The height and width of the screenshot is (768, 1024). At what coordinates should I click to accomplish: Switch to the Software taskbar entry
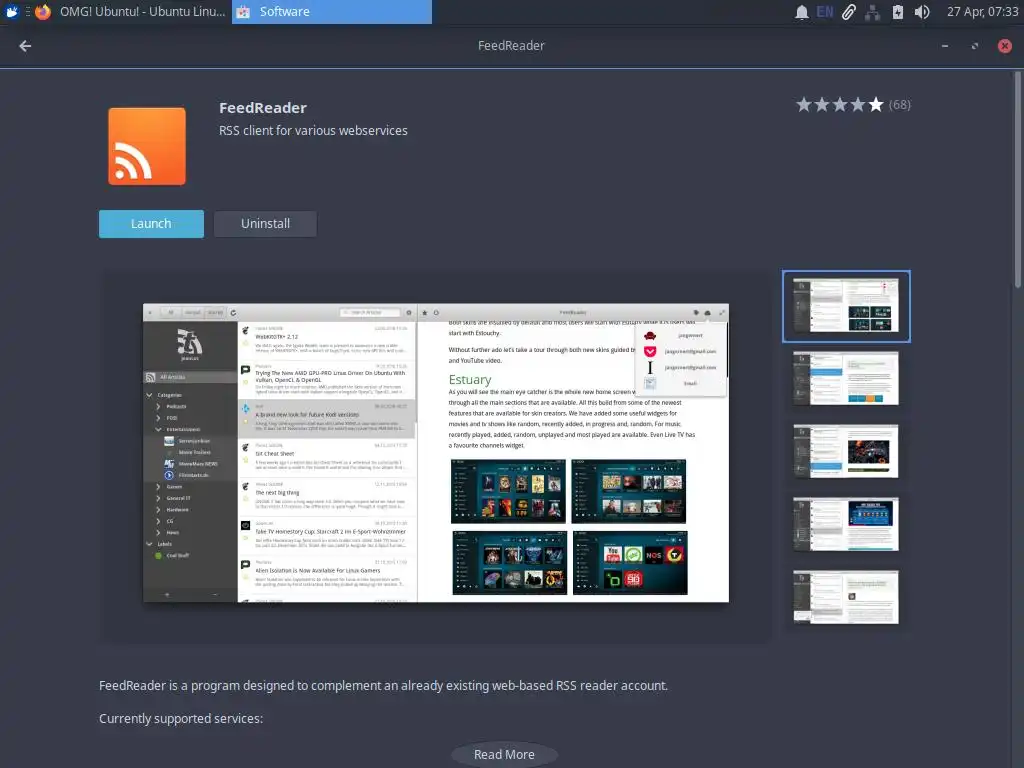pyautogui.click(x=332, y=12)
